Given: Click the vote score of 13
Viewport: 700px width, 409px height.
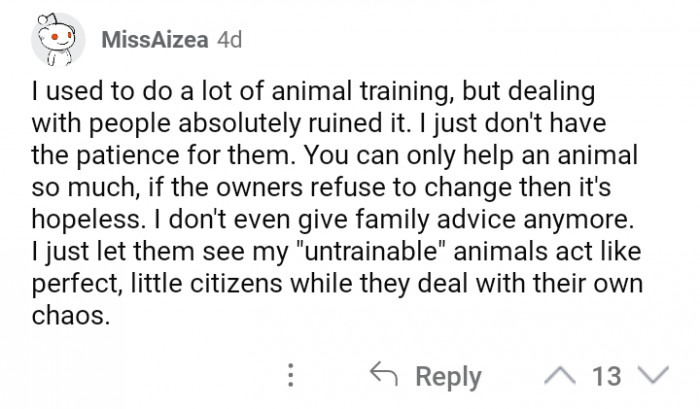Looking at the screenshot, I should pyautogui.click(x=607, y=376).
